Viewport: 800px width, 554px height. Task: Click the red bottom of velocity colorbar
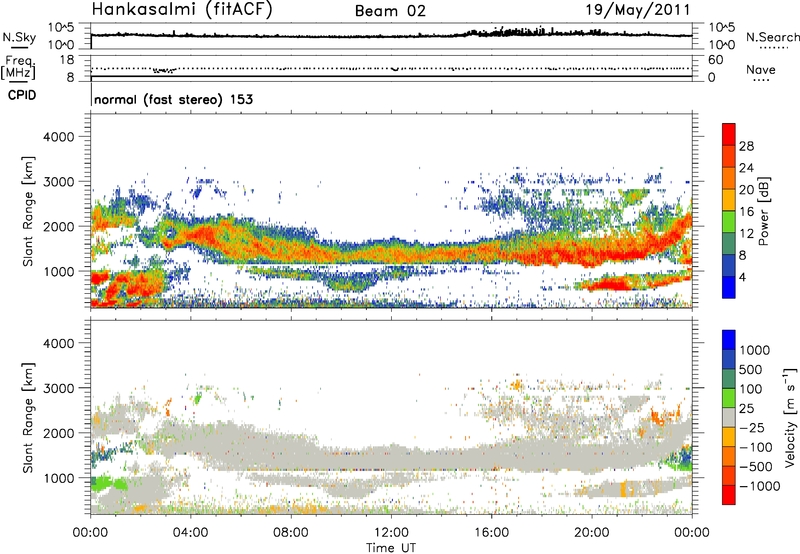point(729,495)
